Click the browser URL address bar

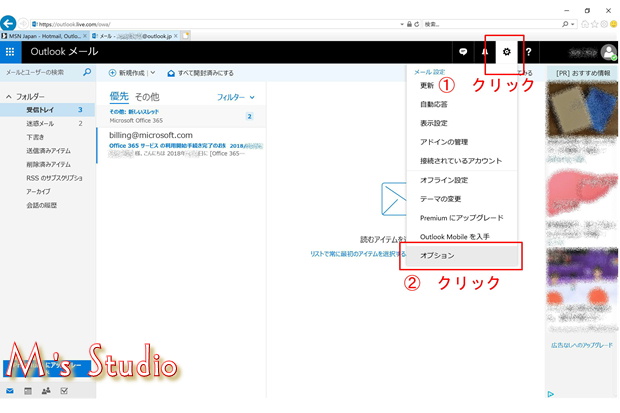coord(215,24)
